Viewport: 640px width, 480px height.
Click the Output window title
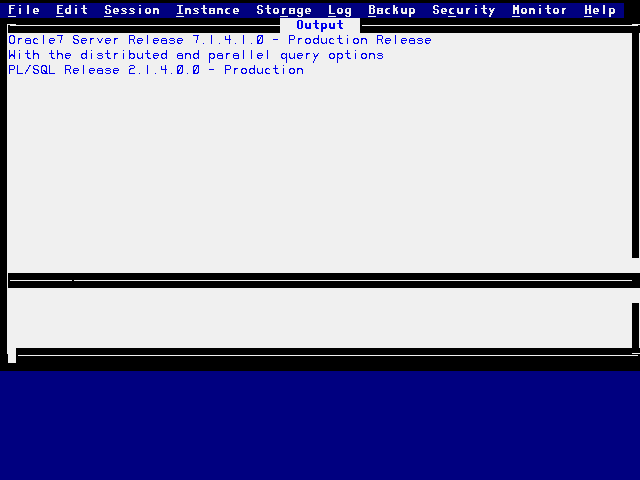coord(320,25)
